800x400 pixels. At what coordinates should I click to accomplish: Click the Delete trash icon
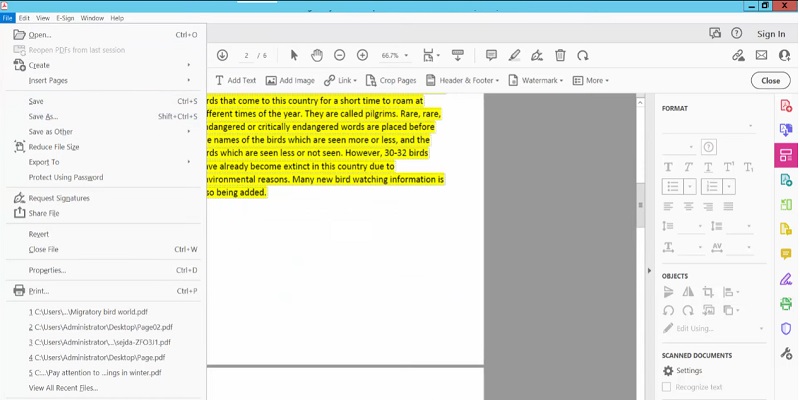tap(560, 55)
